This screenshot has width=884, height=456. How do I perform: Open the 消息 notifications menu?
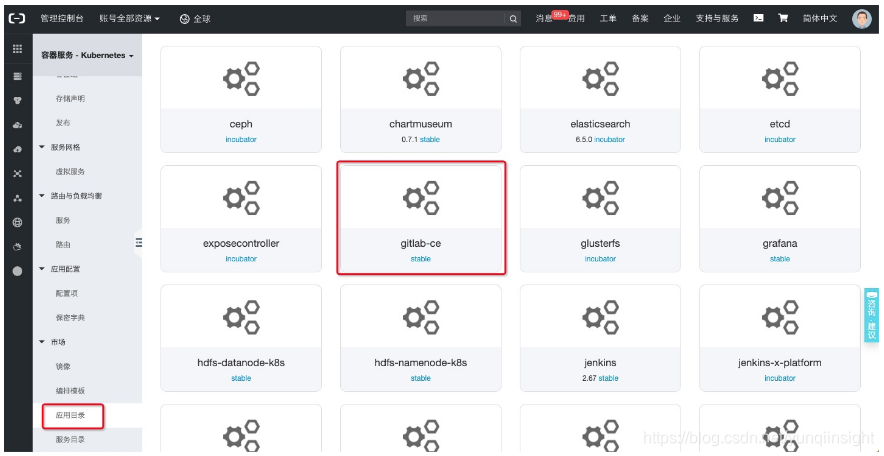tap(544, 19)
